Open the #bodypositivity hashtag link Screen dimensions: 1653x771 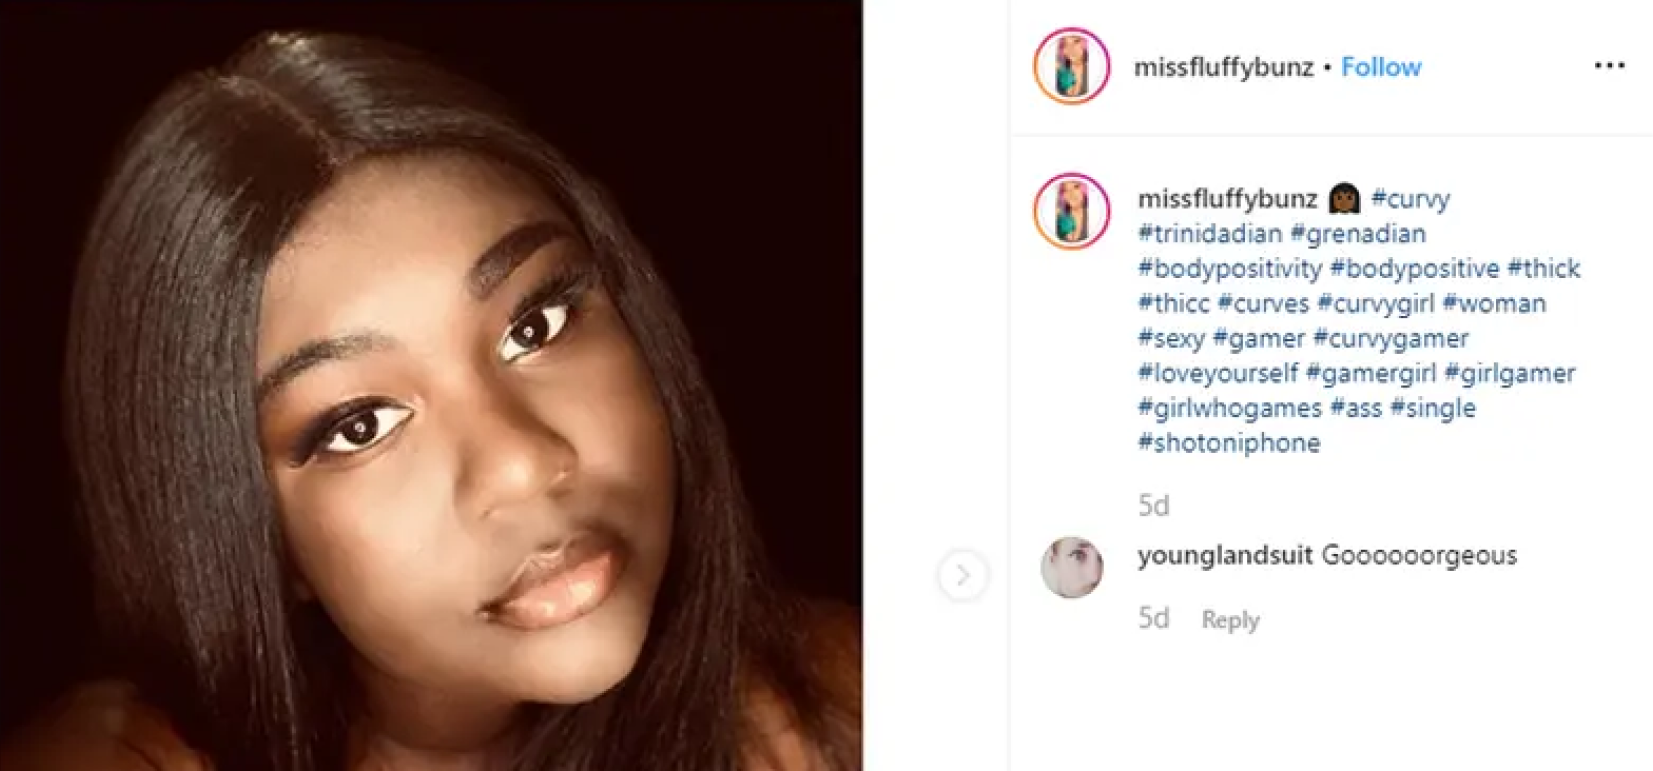pyautogui.click(x=1229, y=269)
